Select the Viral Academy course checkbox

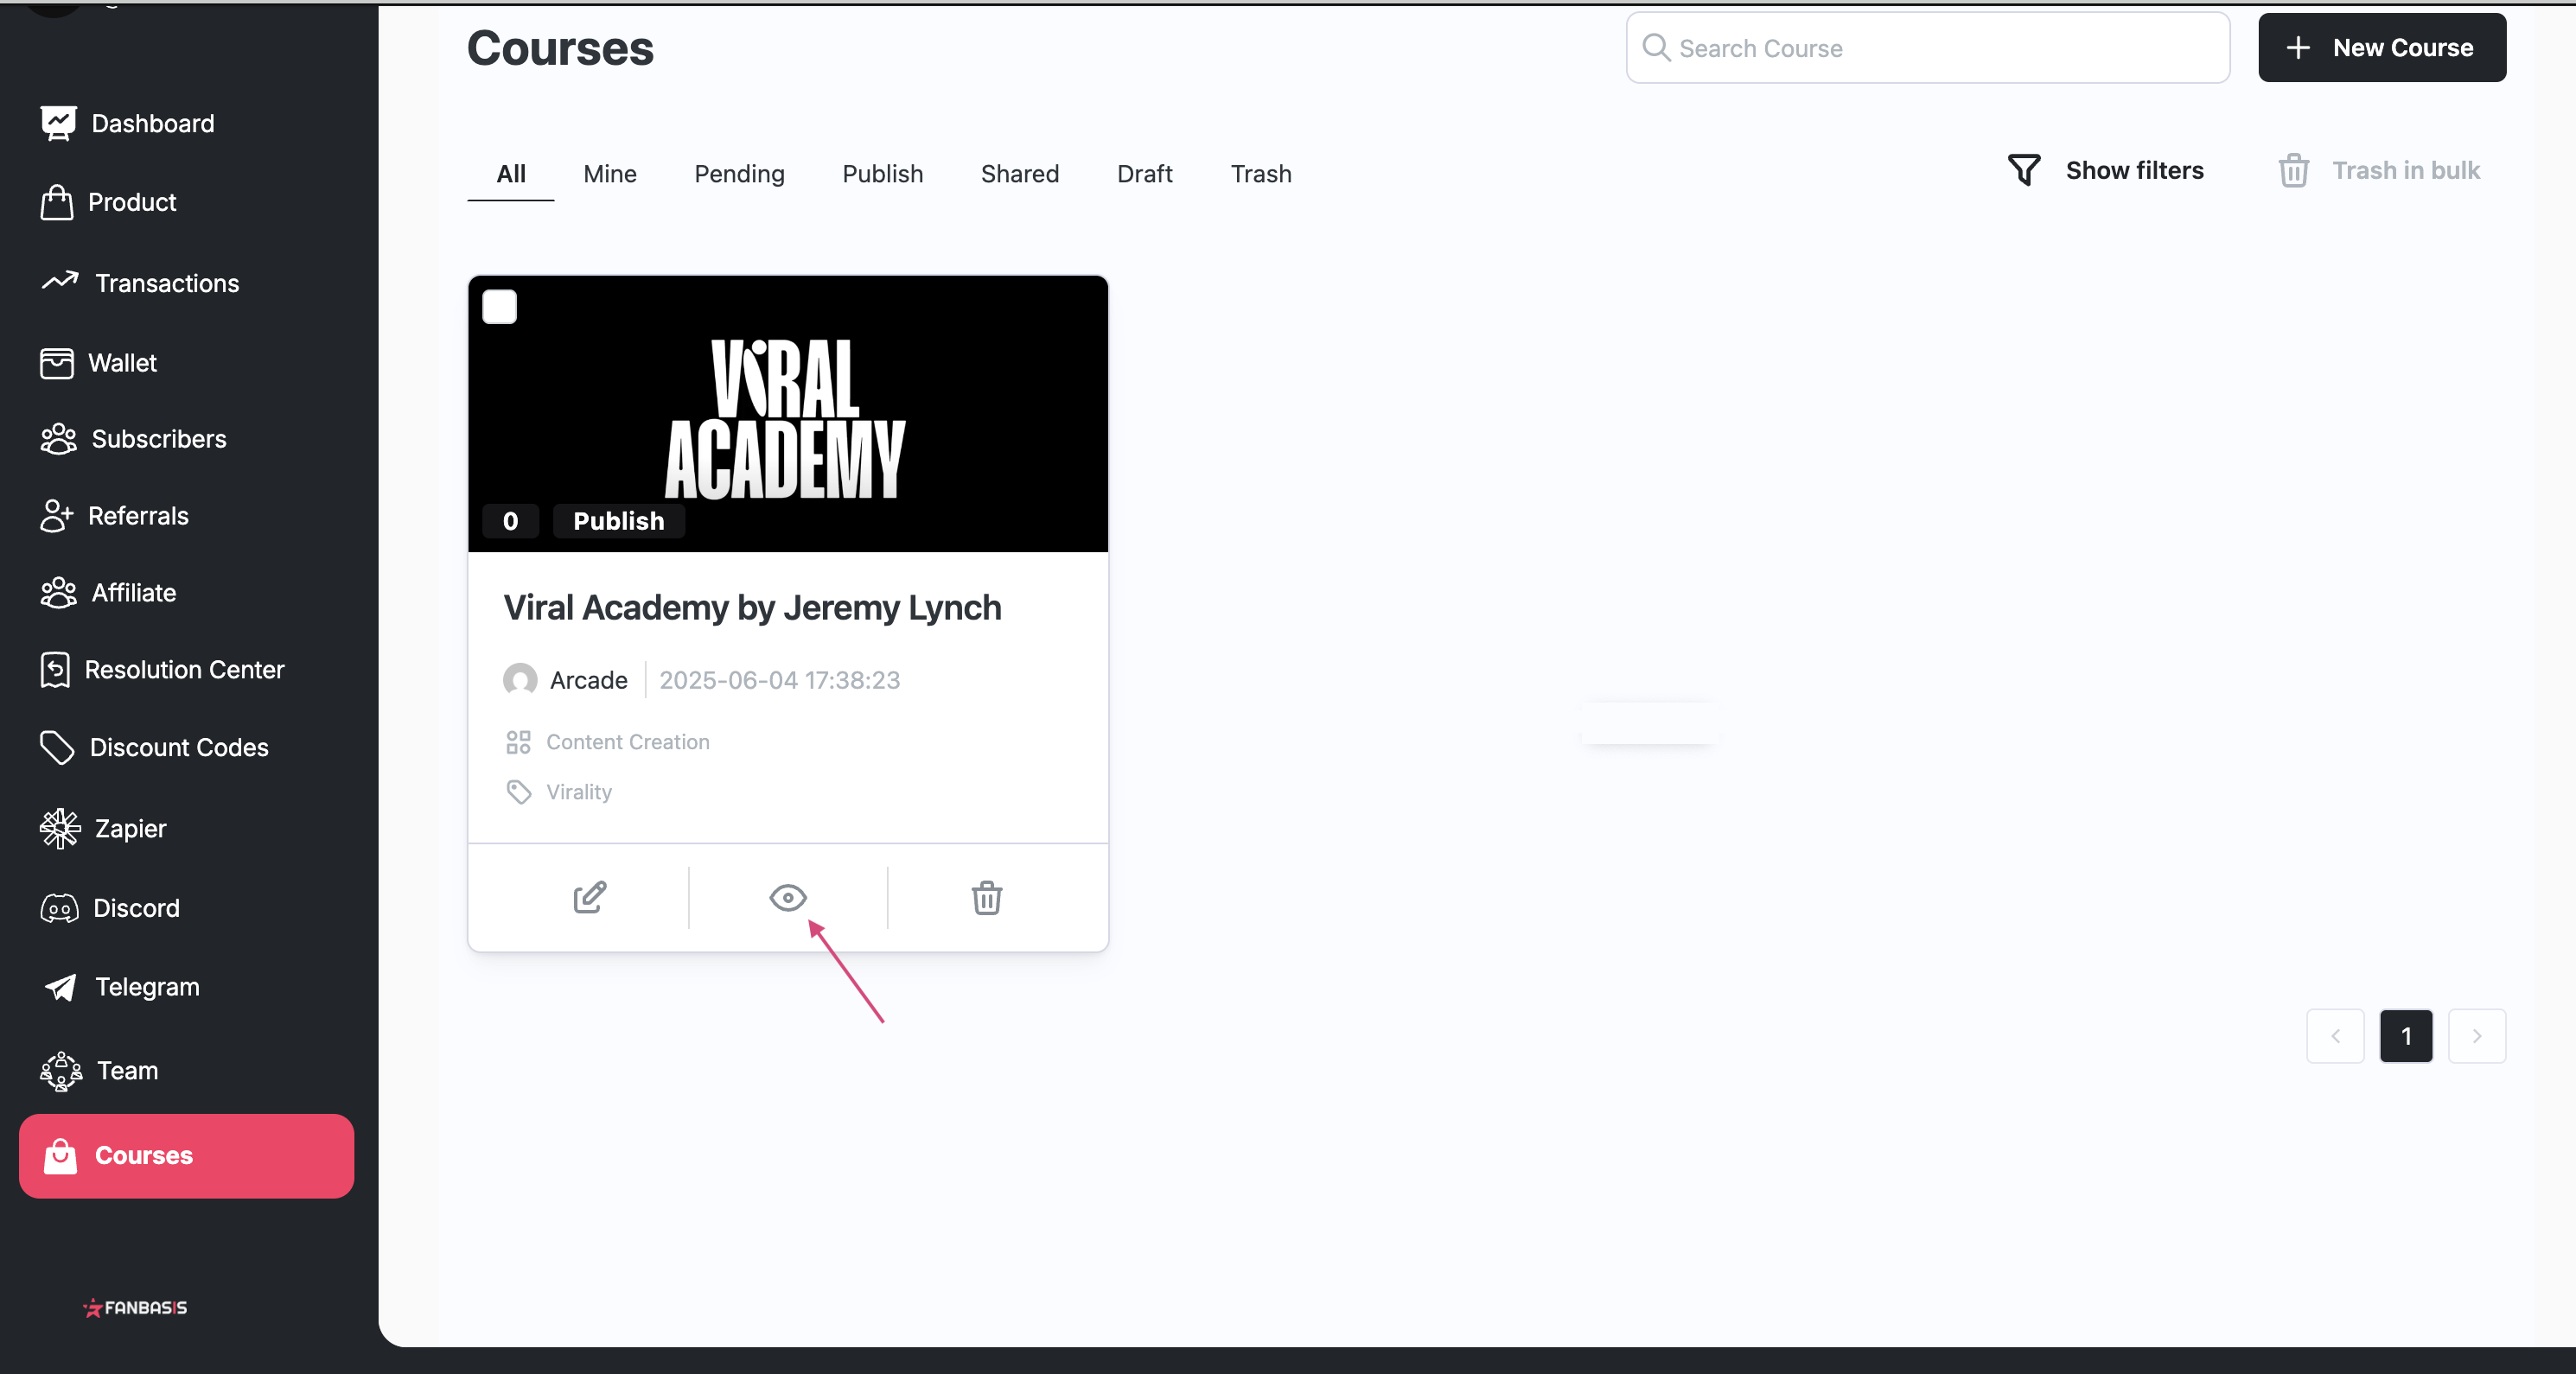pos(500,306)
